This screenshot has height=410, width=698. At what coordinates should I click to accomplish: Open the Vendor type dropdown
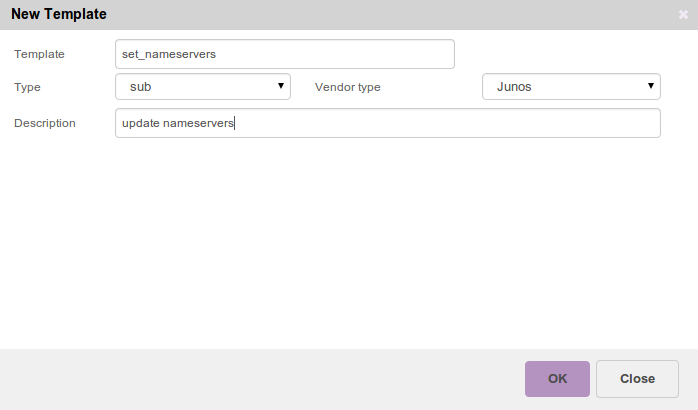click(x=571, y=87)
